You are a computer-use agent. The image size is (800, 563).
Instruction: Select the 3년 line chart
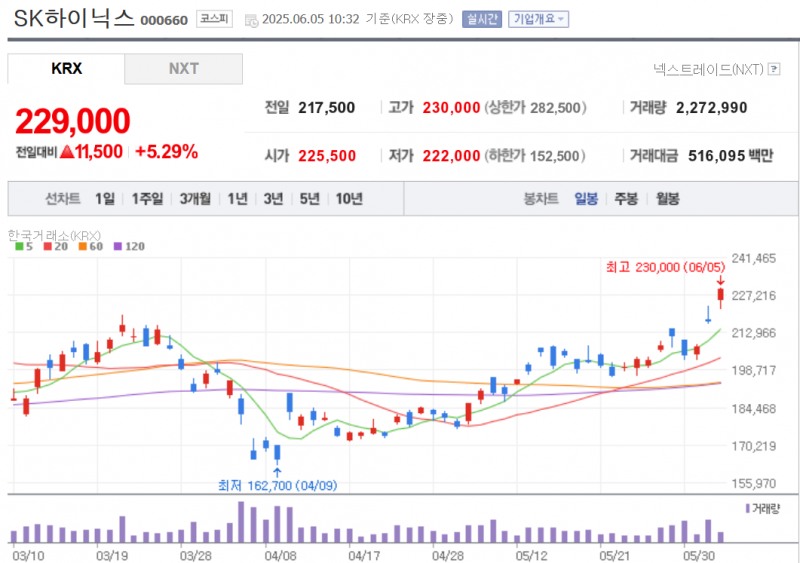point(273,199)
